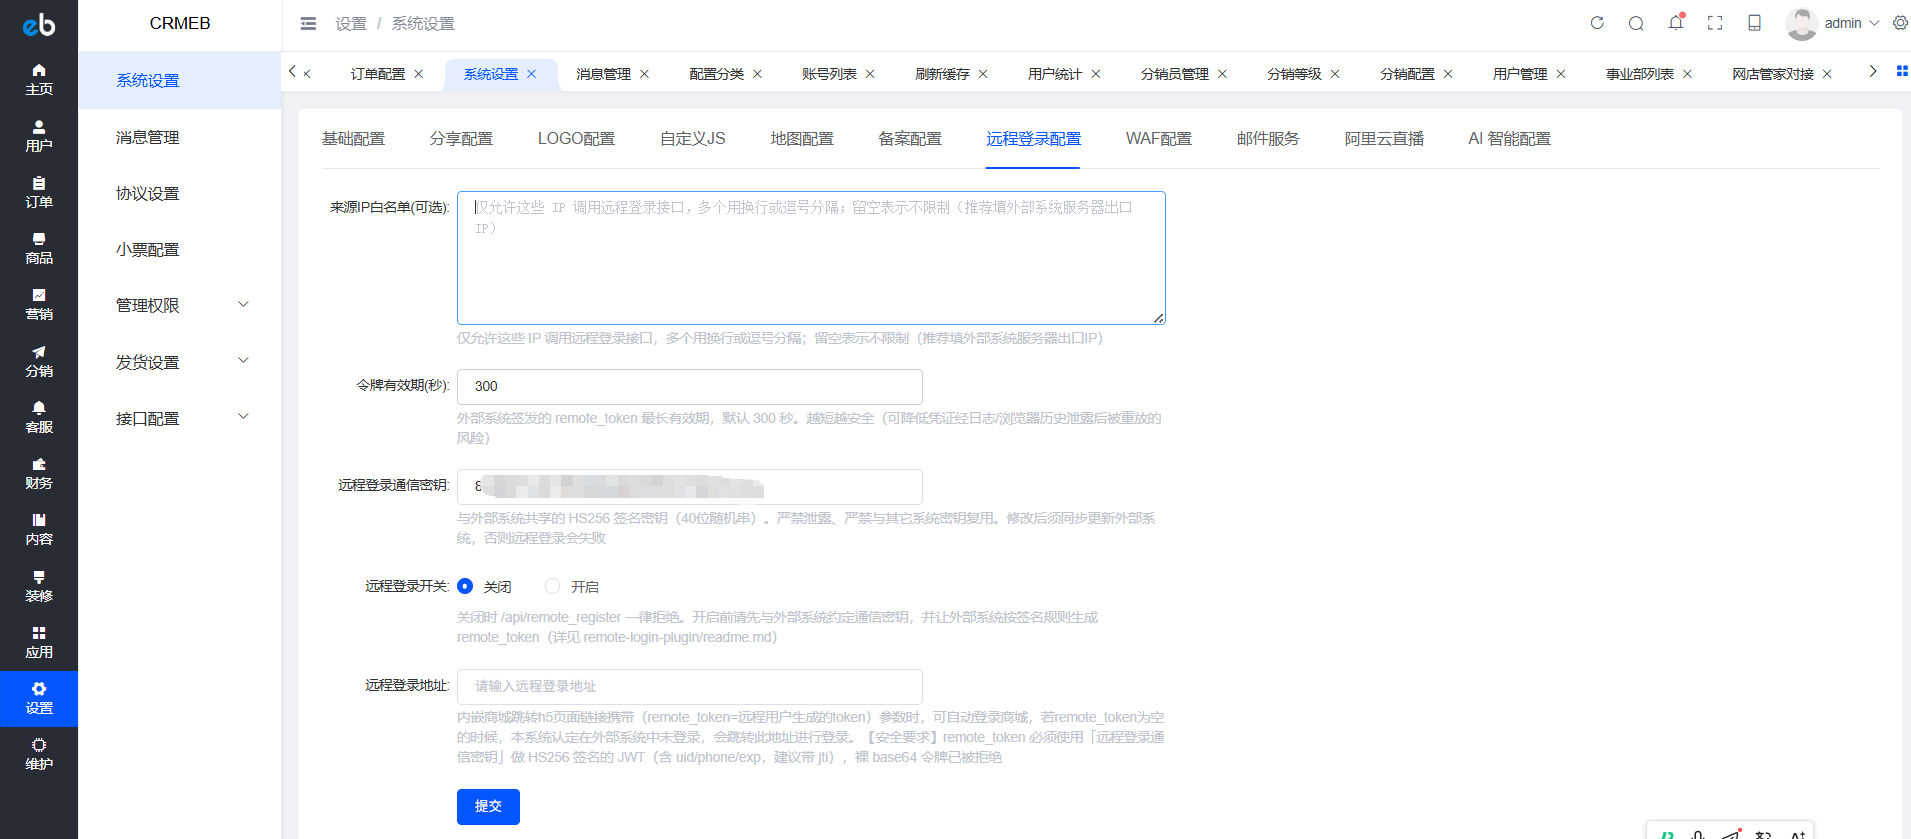Open 协议设置 in the side menu

pos(180,193)
